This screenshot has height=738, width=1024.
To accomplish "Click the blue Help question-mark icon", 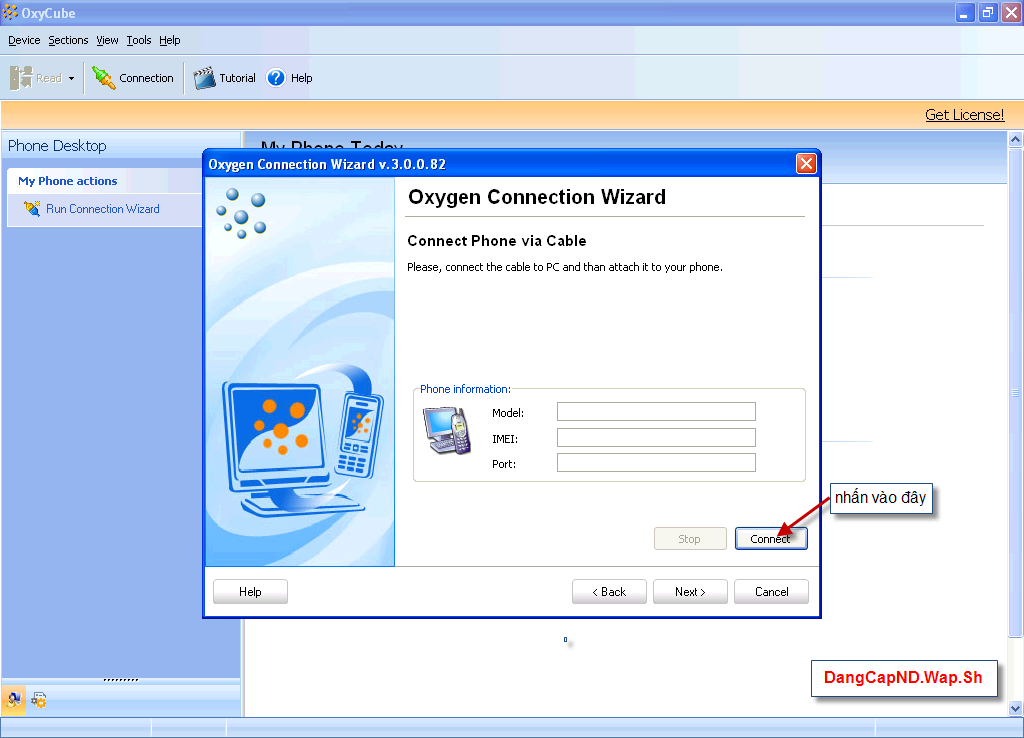I will coord(276,78).
